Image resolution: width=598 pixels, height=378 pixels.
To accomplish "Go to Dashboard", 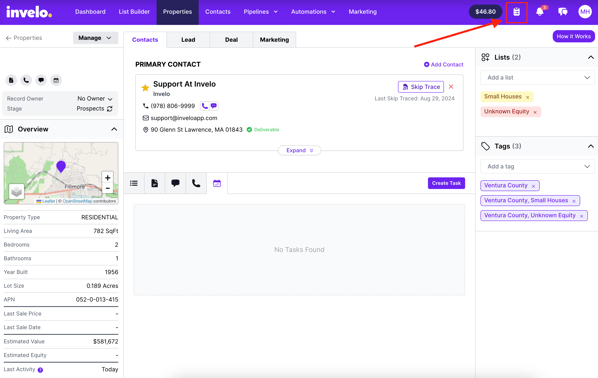I will tap(90, 12).
